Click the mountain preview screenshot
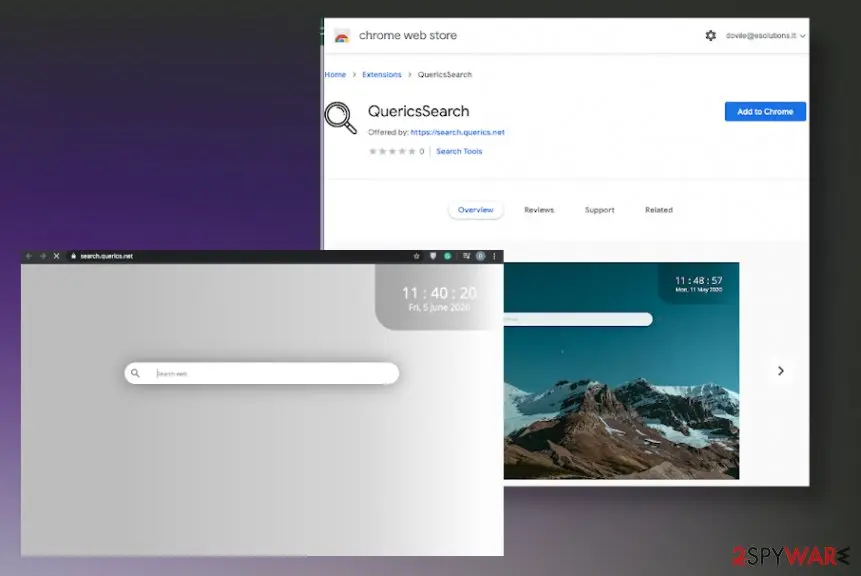This screenshot has width=861, height=576. point(621,371)
